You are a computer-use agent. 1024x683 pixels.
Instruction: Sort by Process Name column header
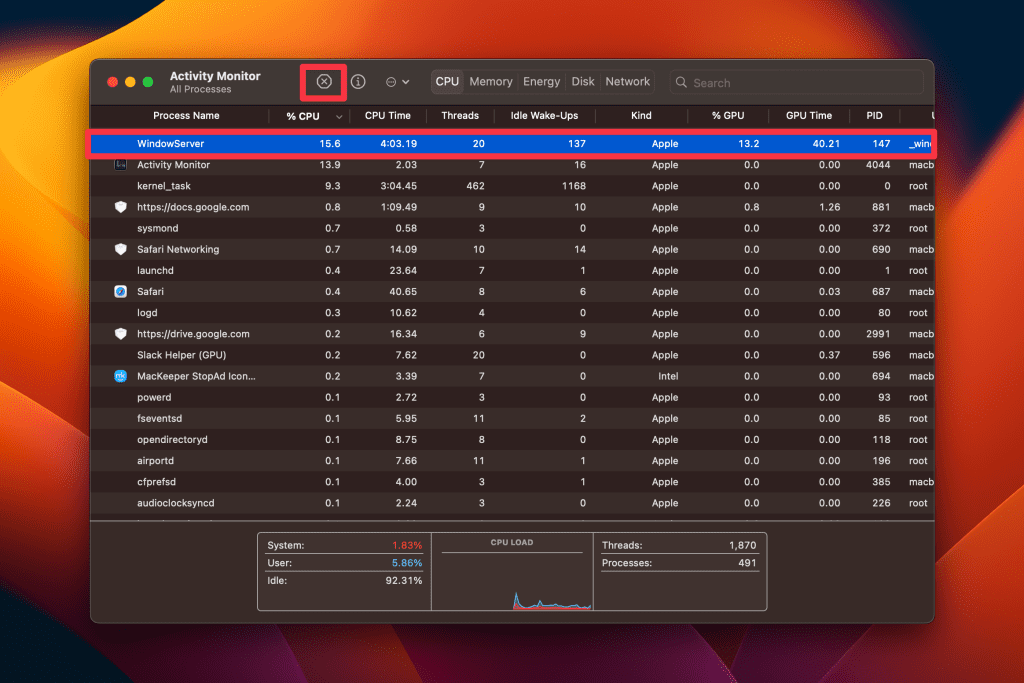[186, 116]
